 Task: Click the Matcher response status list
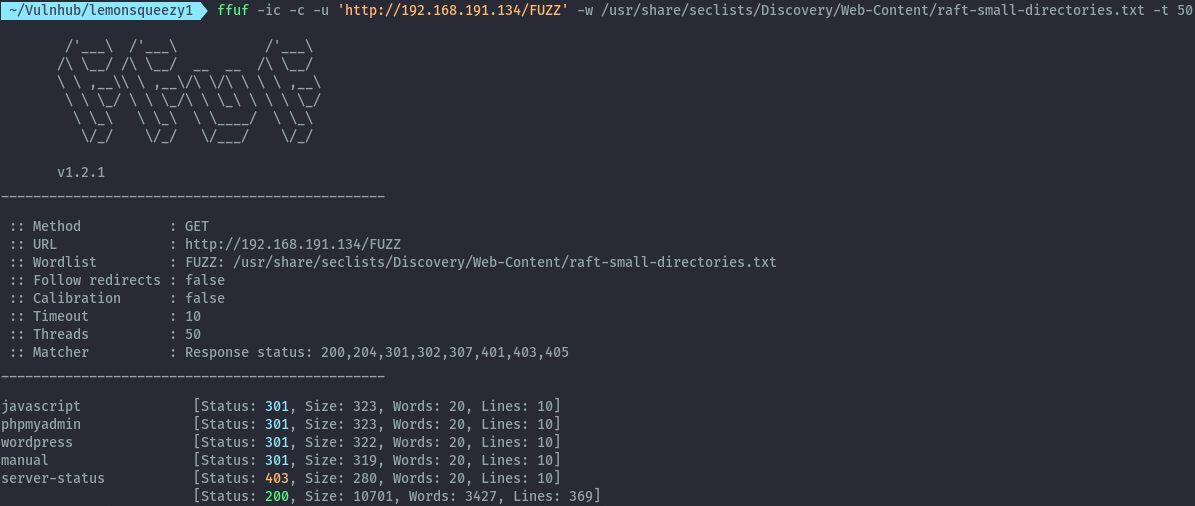click(376, 352)
